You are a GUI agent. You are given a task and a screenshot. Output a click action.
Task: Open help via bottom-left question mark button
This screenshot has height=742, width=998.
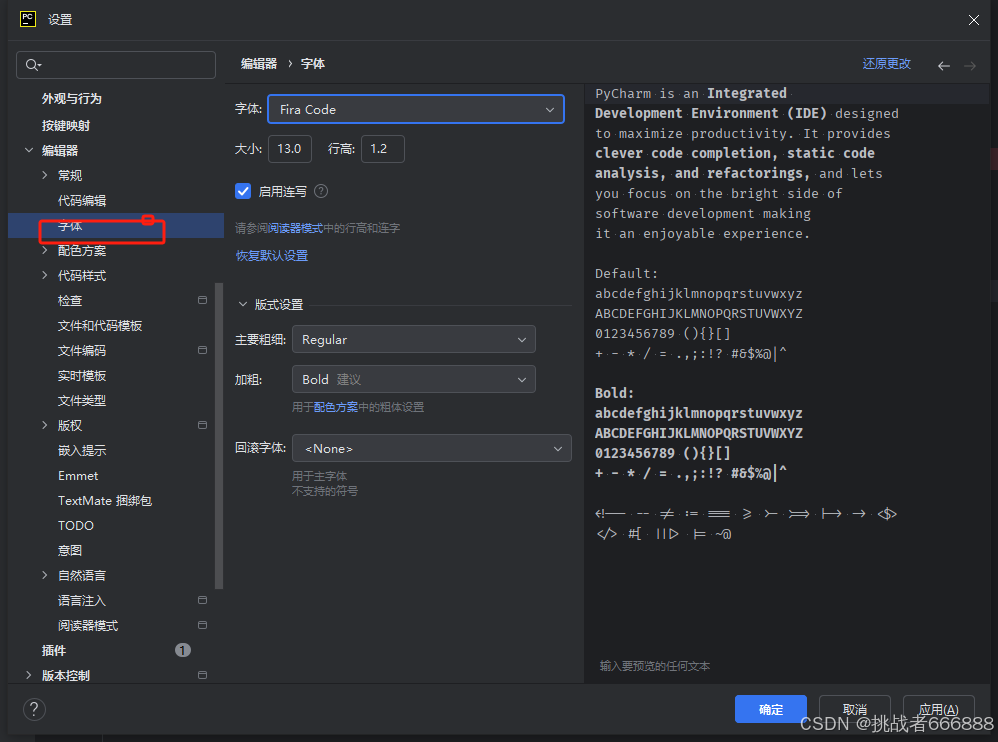34,709
